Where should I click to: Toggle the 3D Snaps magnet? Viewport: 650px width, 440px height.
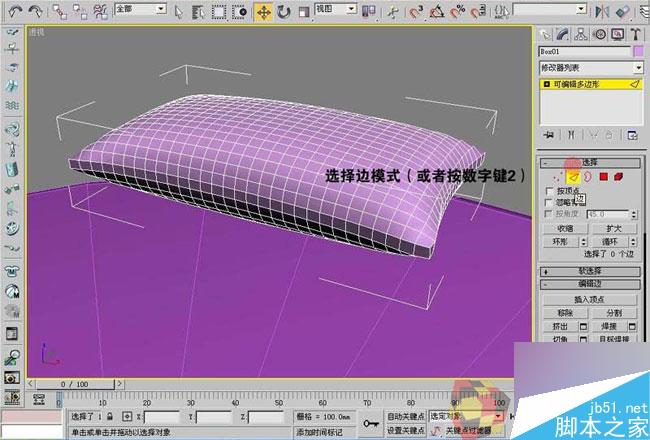[x=415, y=12]
